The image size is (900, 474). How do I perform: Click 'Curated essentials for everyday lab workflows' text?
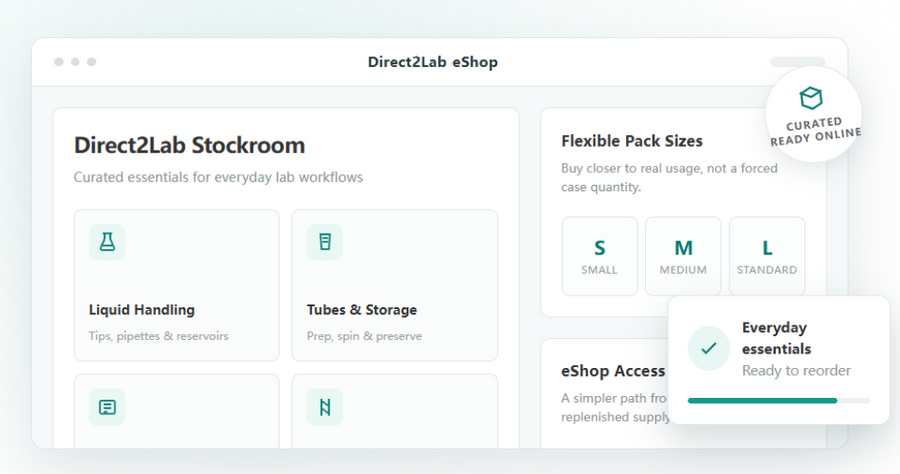coord(218,177)
